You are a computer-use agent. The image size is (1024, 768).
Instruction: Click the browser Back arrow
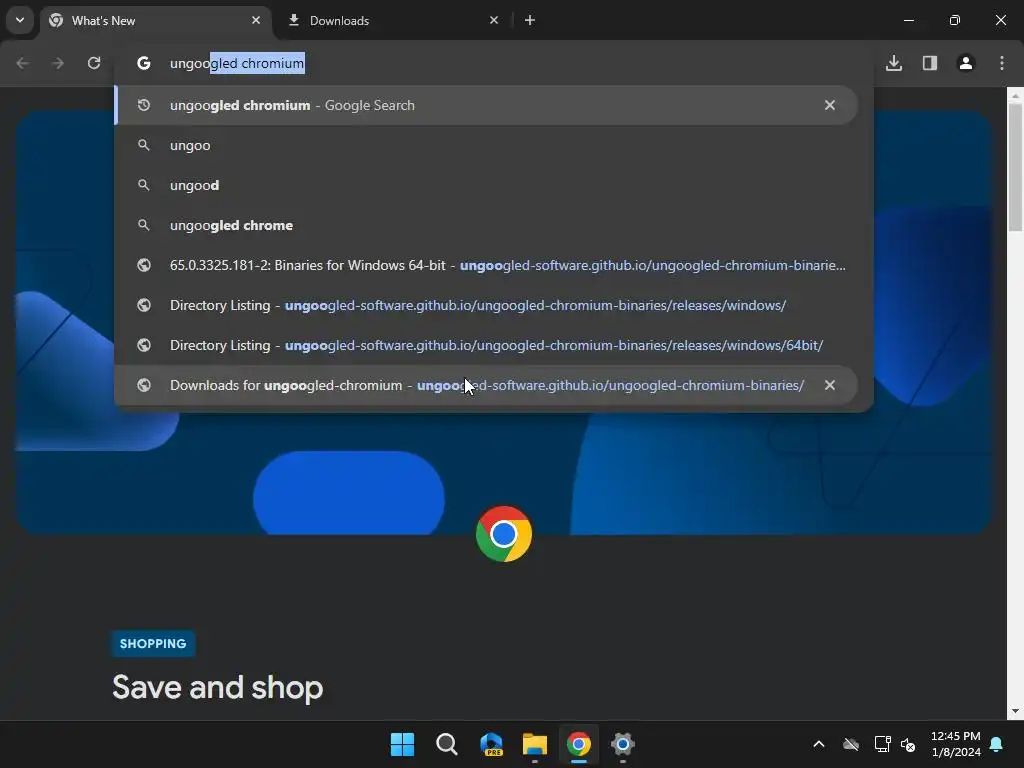click(x=22, y=63)
